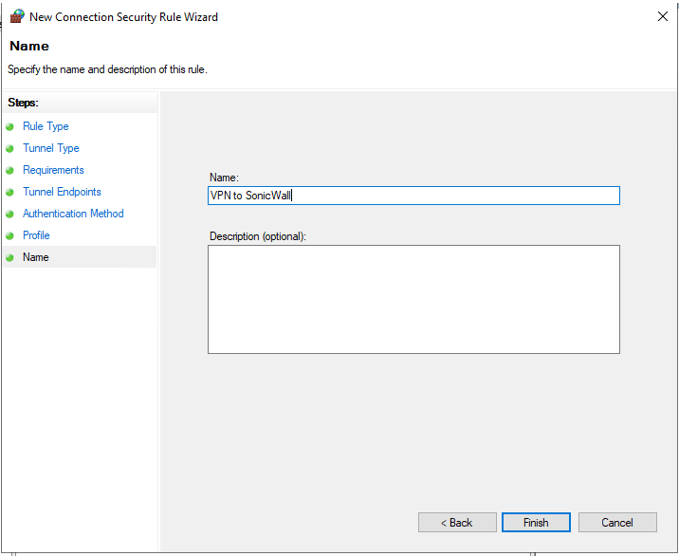Click inside the Description (optional) box
682x556 pixels.
point(413,299)
